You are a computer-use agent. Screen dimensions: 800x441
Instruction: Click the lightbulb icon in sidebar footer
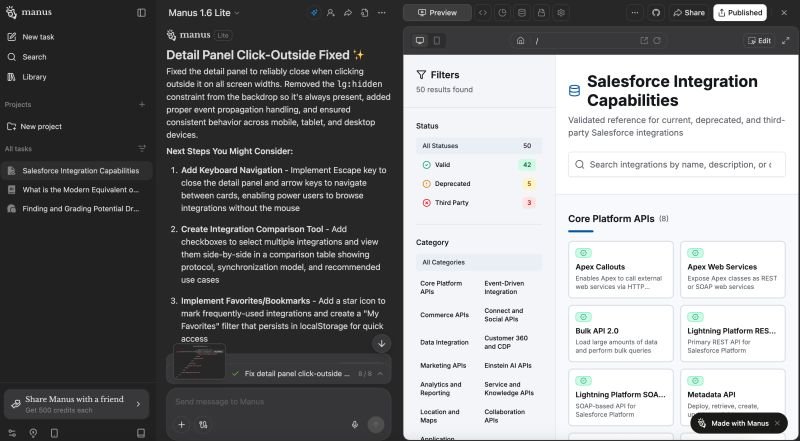[x=33, y=433]
